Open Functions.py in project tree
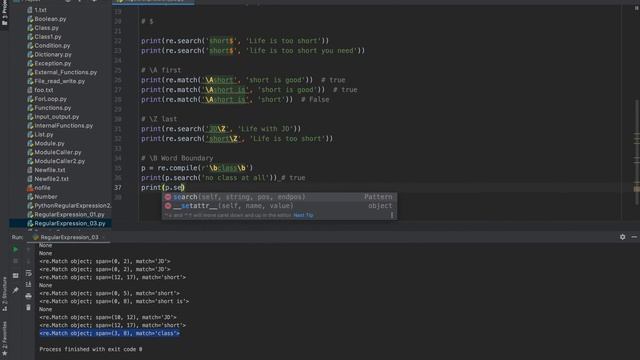The image size is (640, 360). pyautogui.click(x=53, y=108)
